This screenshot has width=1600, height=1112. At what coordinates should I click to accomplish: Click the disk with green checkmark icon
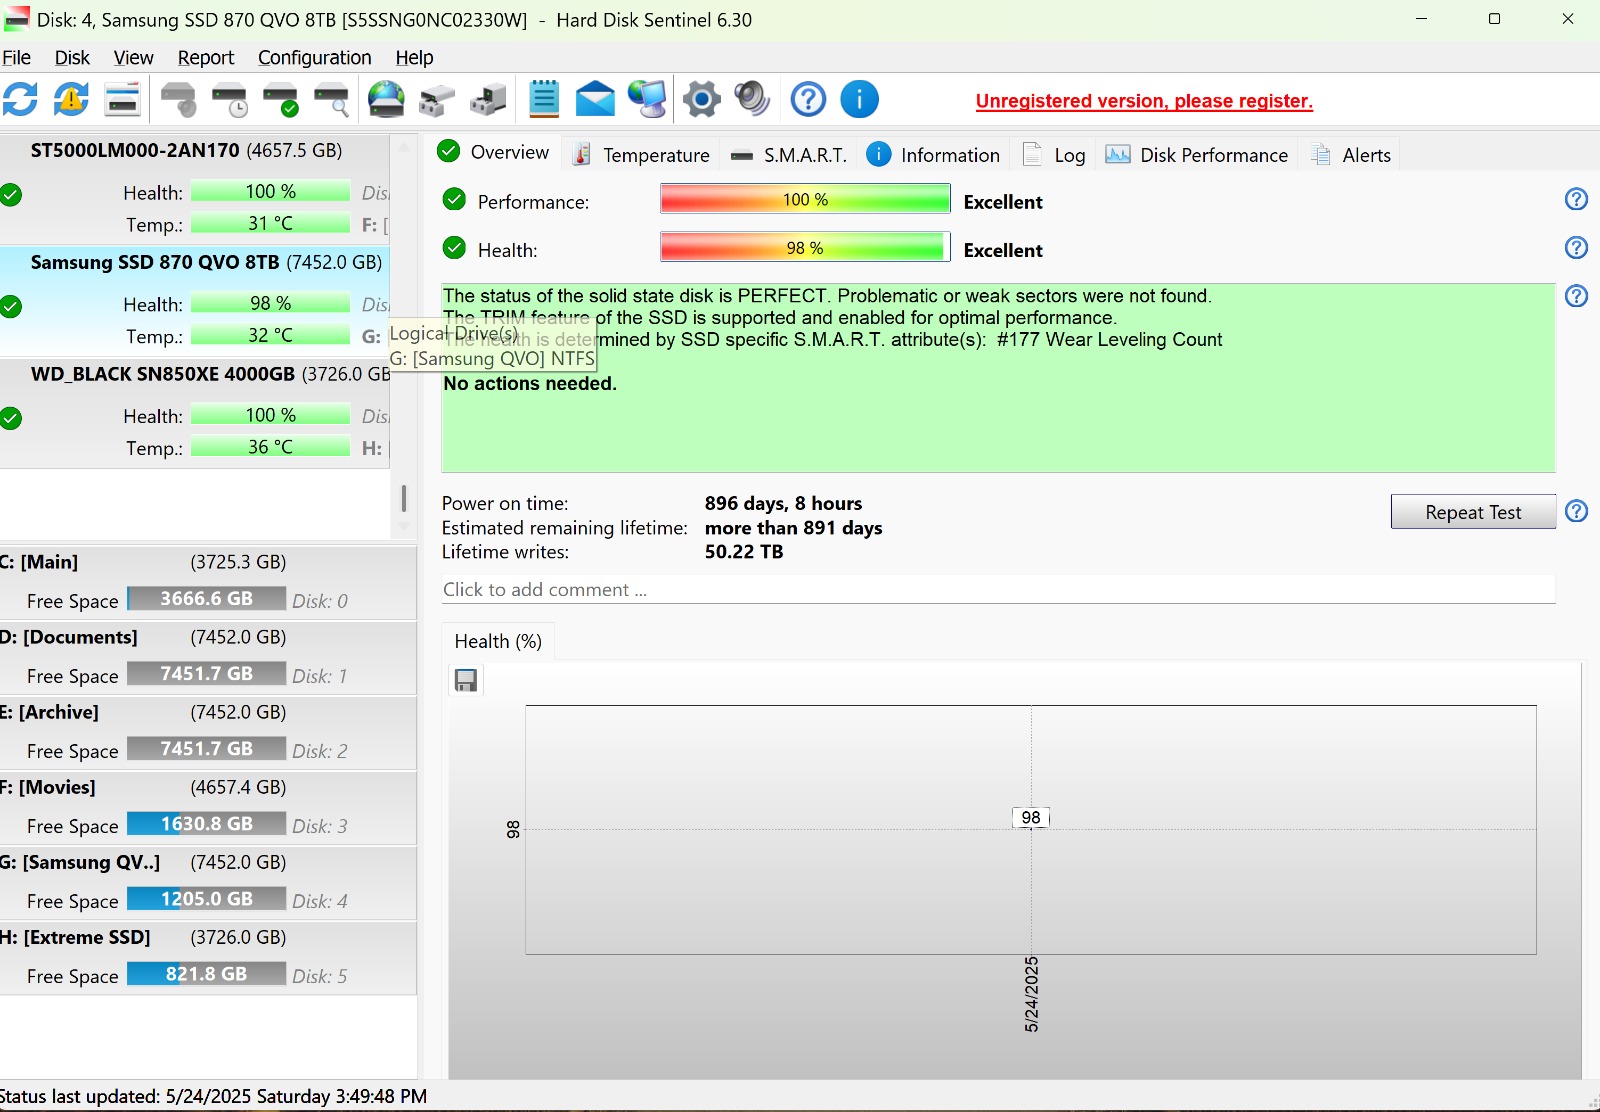pyautogui.click(x=281, y=99)
